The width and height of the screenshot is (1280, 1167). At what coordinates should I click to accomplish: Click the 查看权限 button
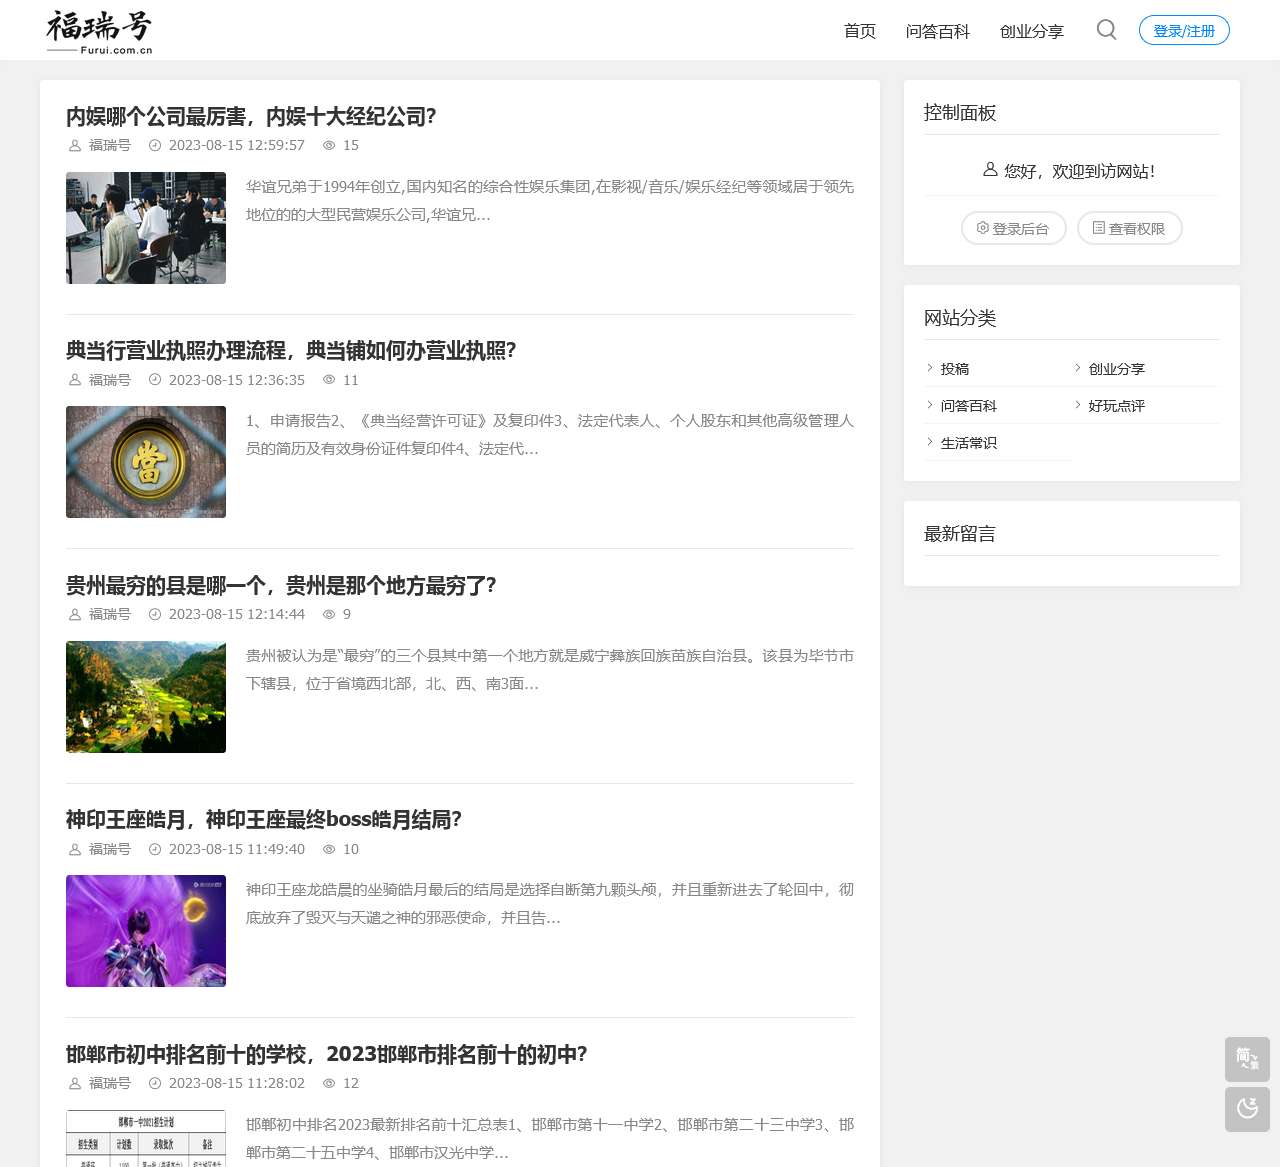click(1130, 228)
